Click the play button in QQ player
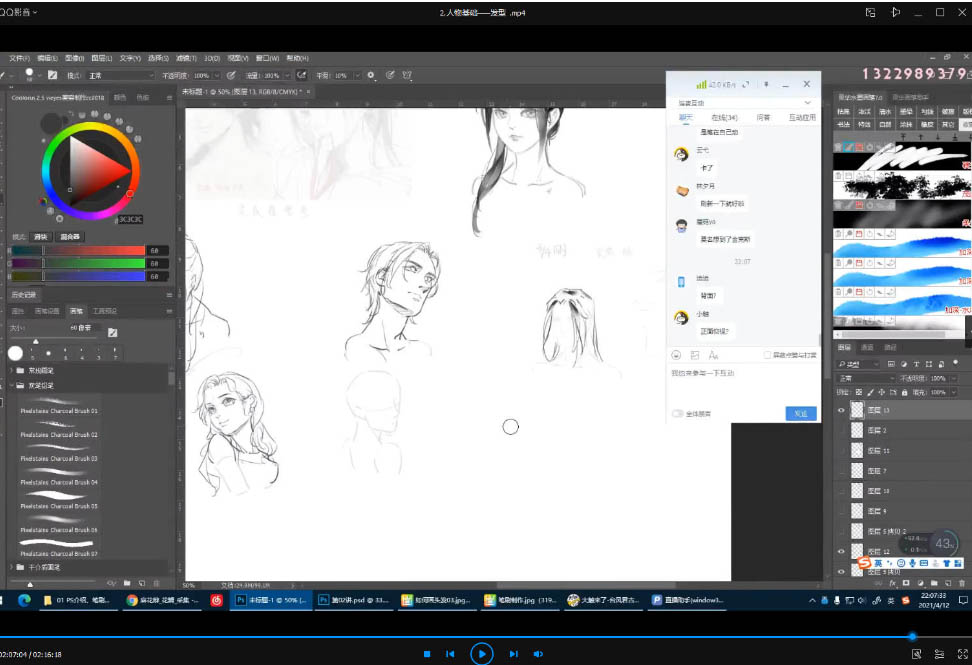The image size is (972, 665). pos(482,653)
